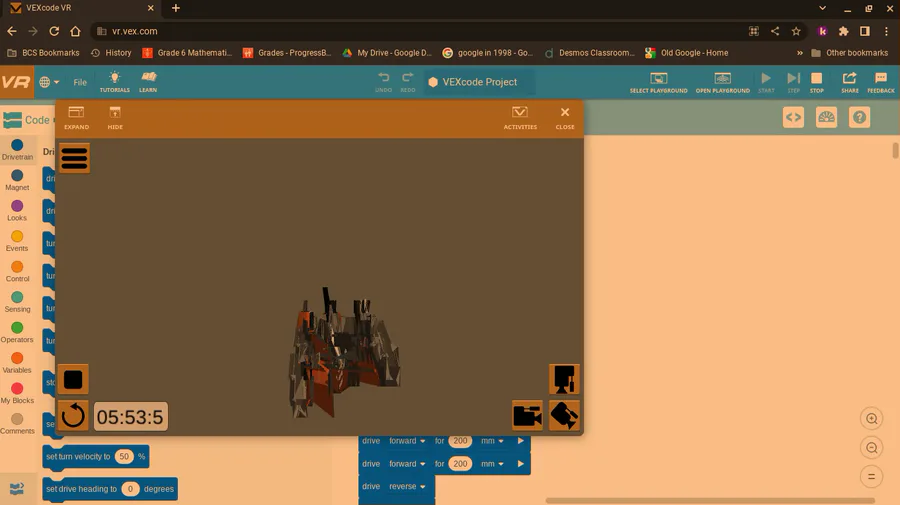The height and width of the screenshot is (505, 900).
Task: Select the Sensing block category
Action: 17,302
